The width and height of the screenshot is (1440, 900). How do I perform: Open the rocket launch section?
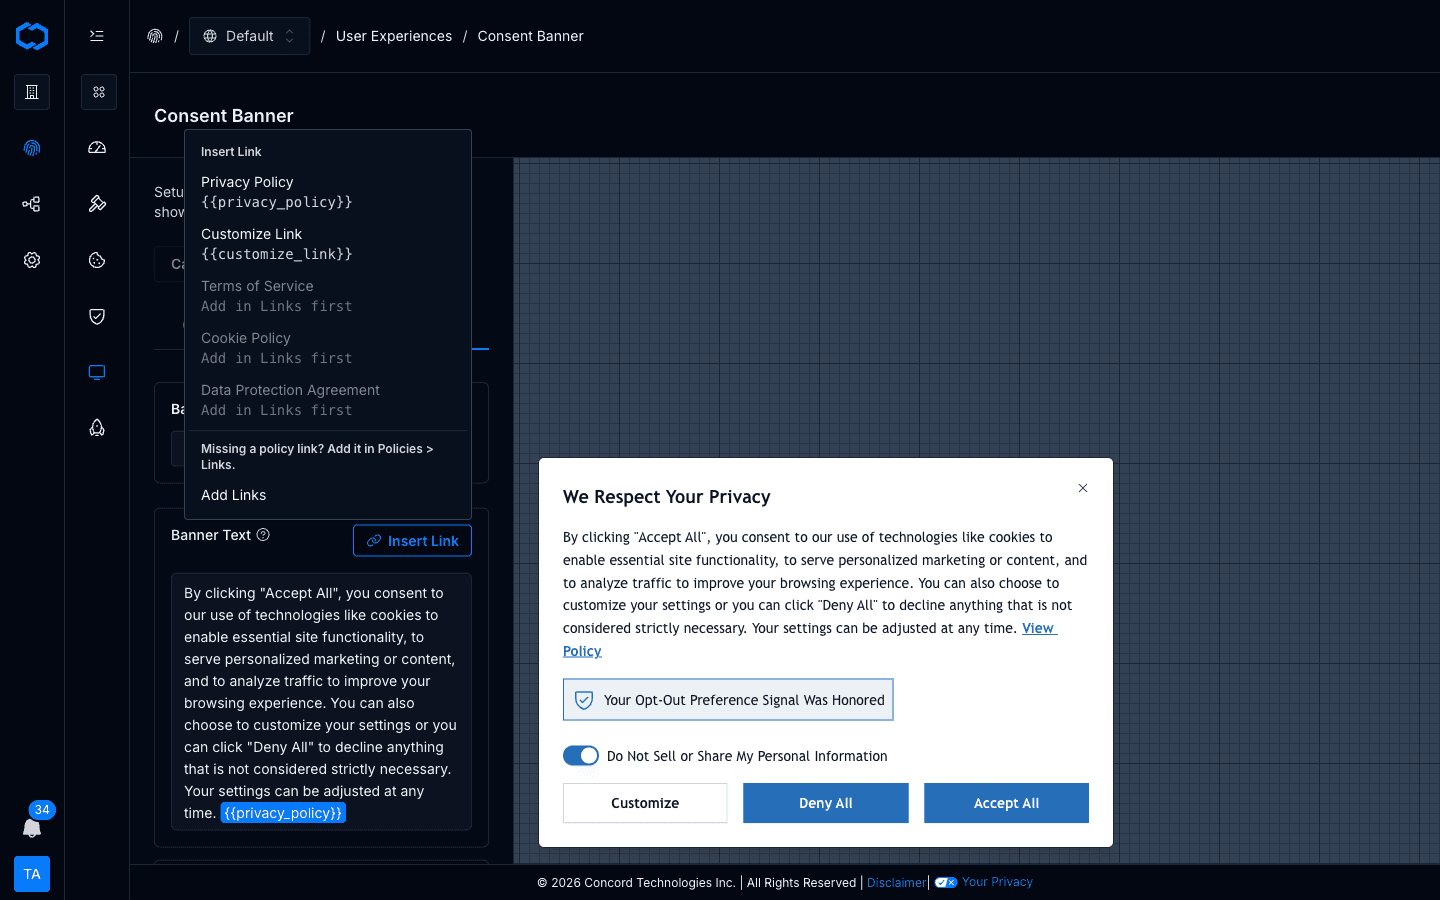96,427
